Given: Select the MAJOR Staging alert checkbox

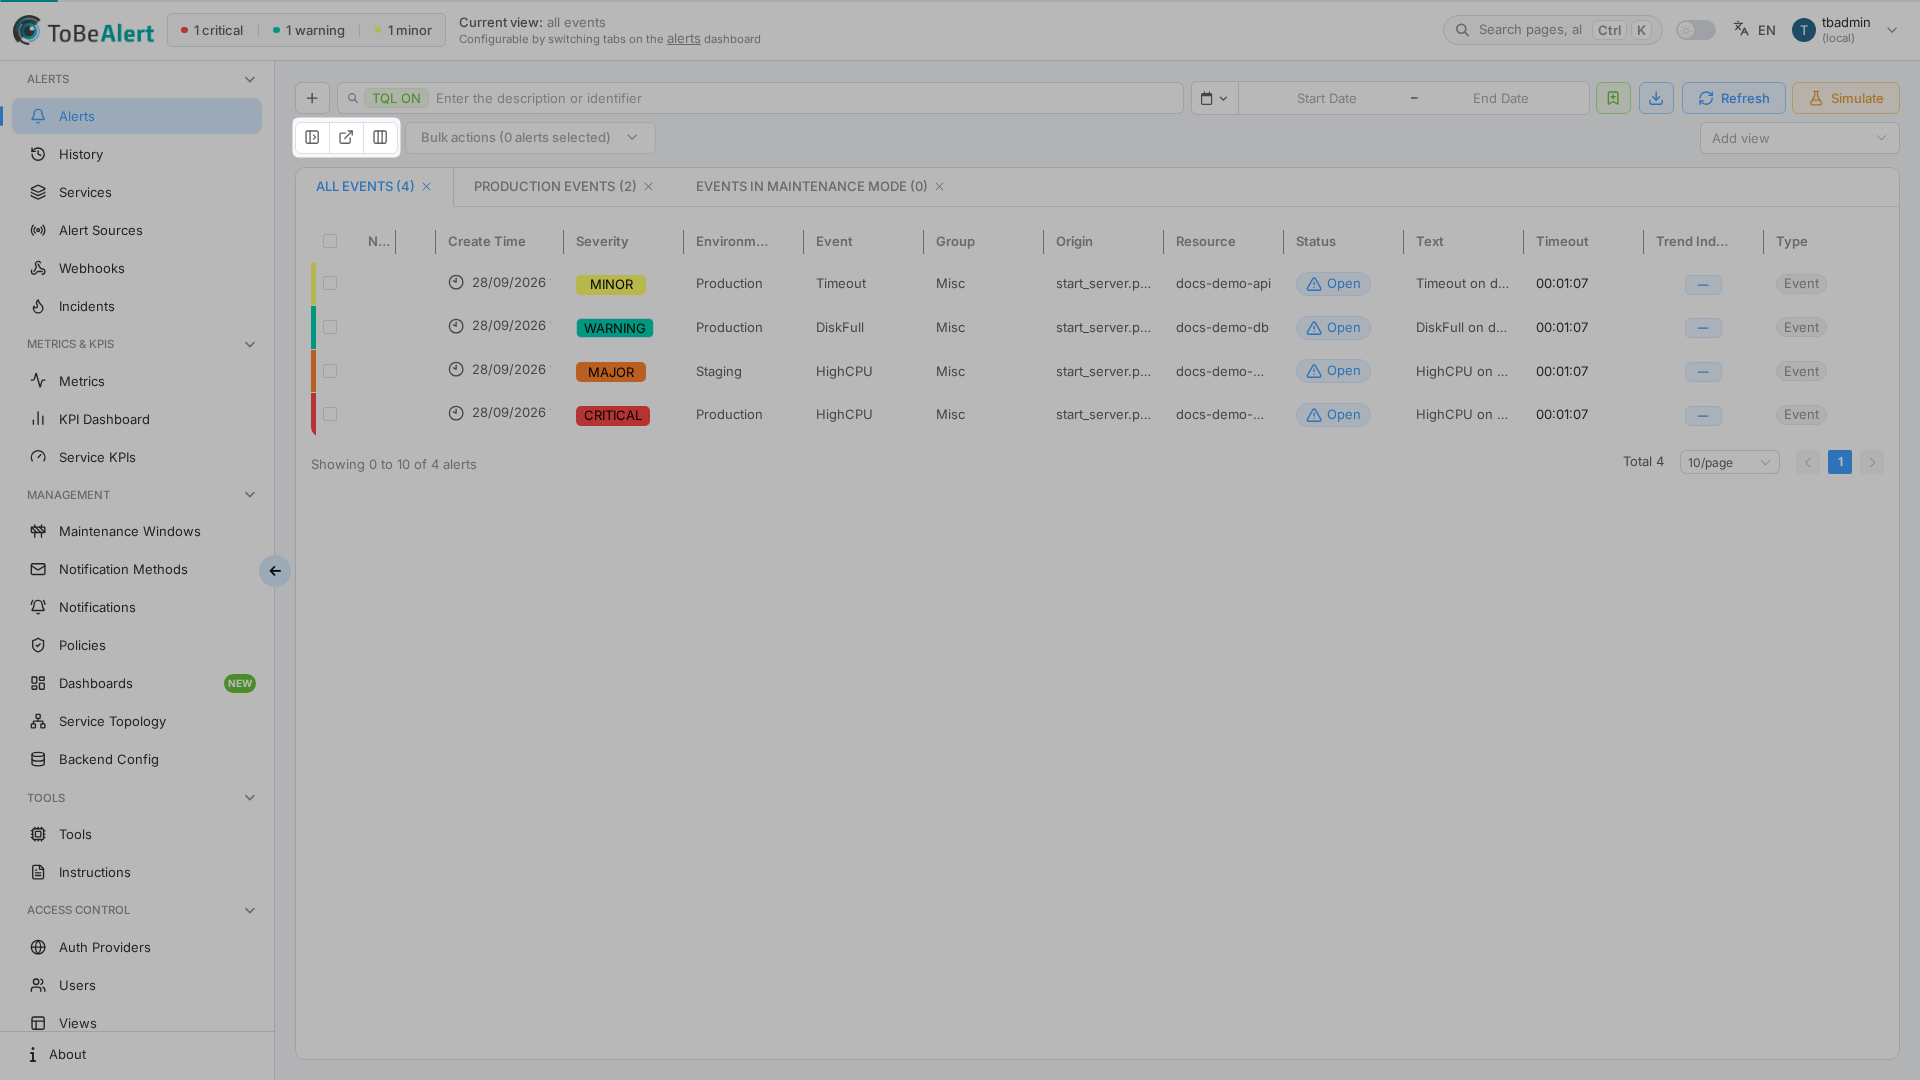Looking at the screenshot, I should (330, 371).
